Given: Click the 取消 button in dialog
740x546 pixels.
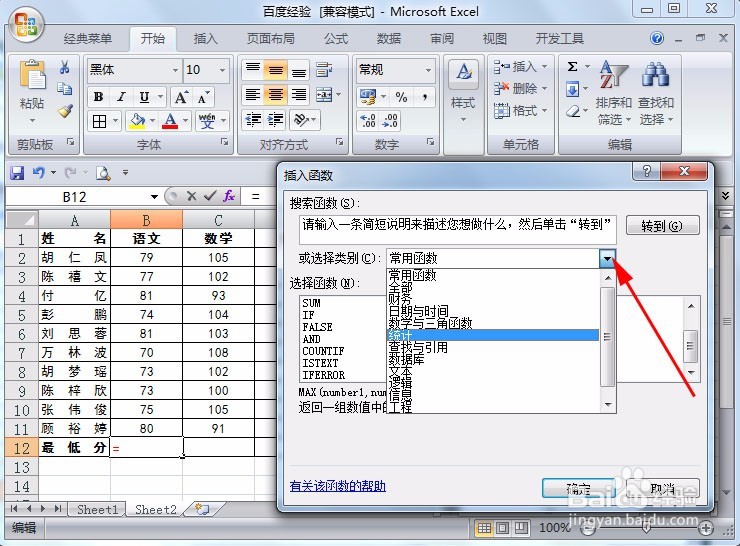Looking at the screenshot, I should tap(663, 489).
